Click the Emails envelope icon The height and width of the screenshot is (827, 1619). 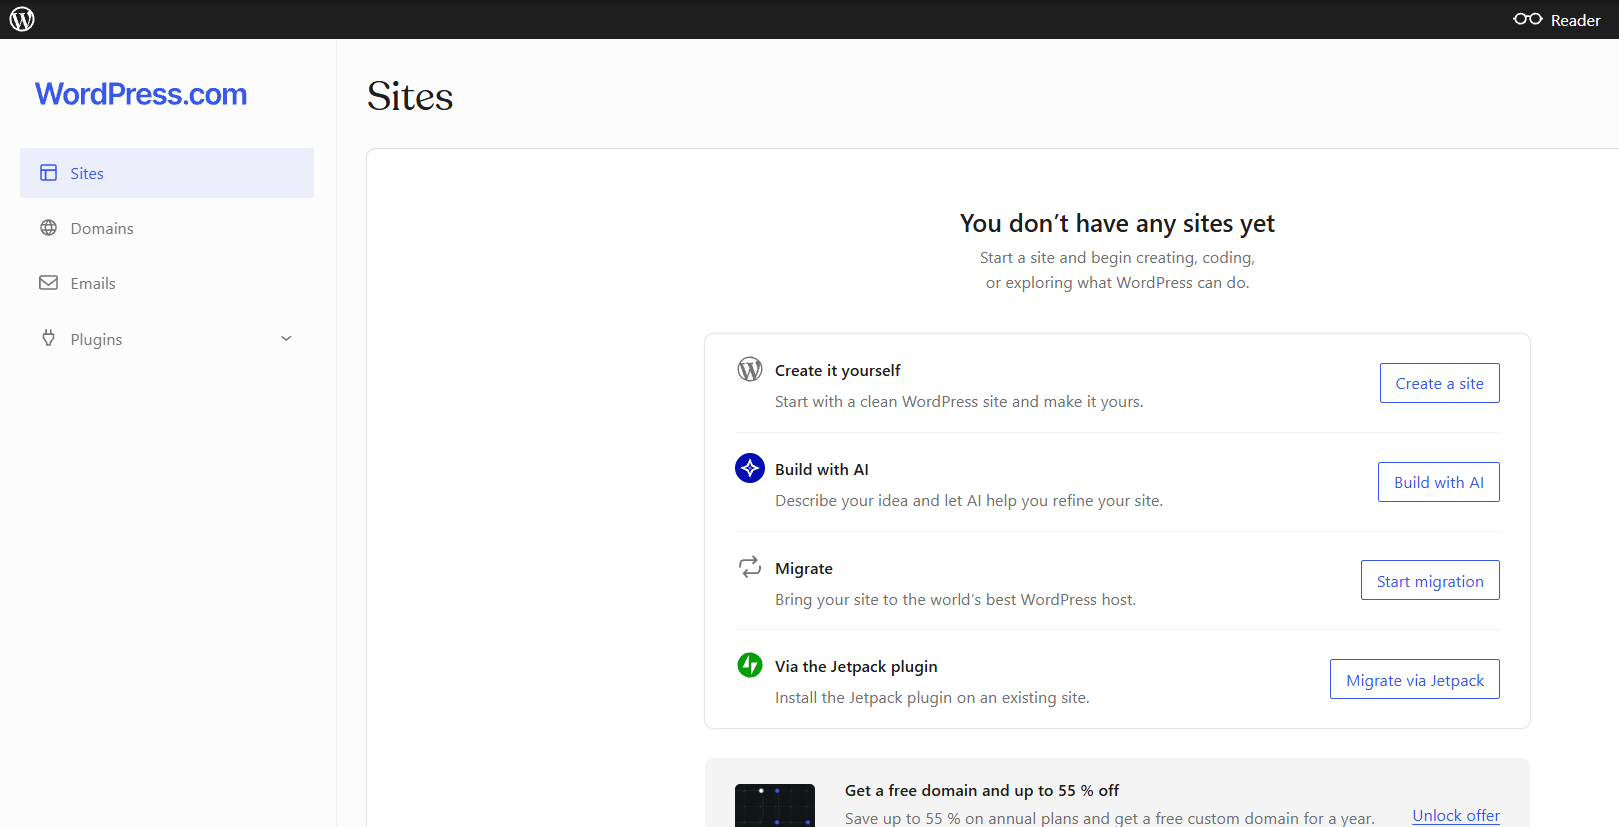coord(48,283)
